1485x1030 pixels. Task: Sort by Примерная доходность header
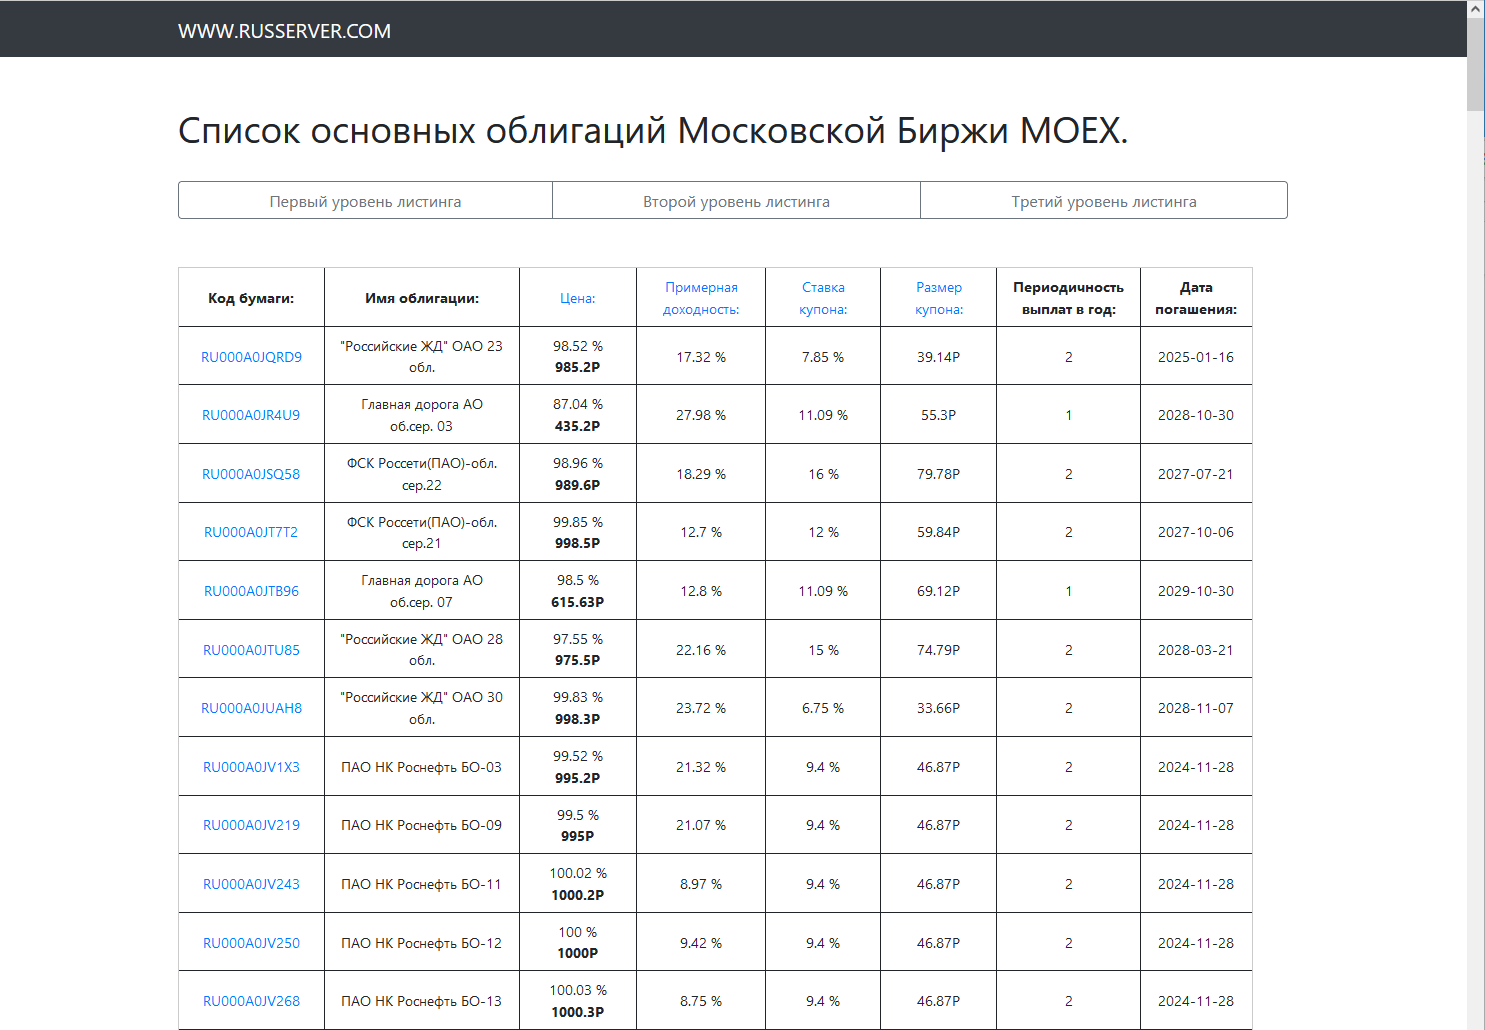(x=701, y=298)
